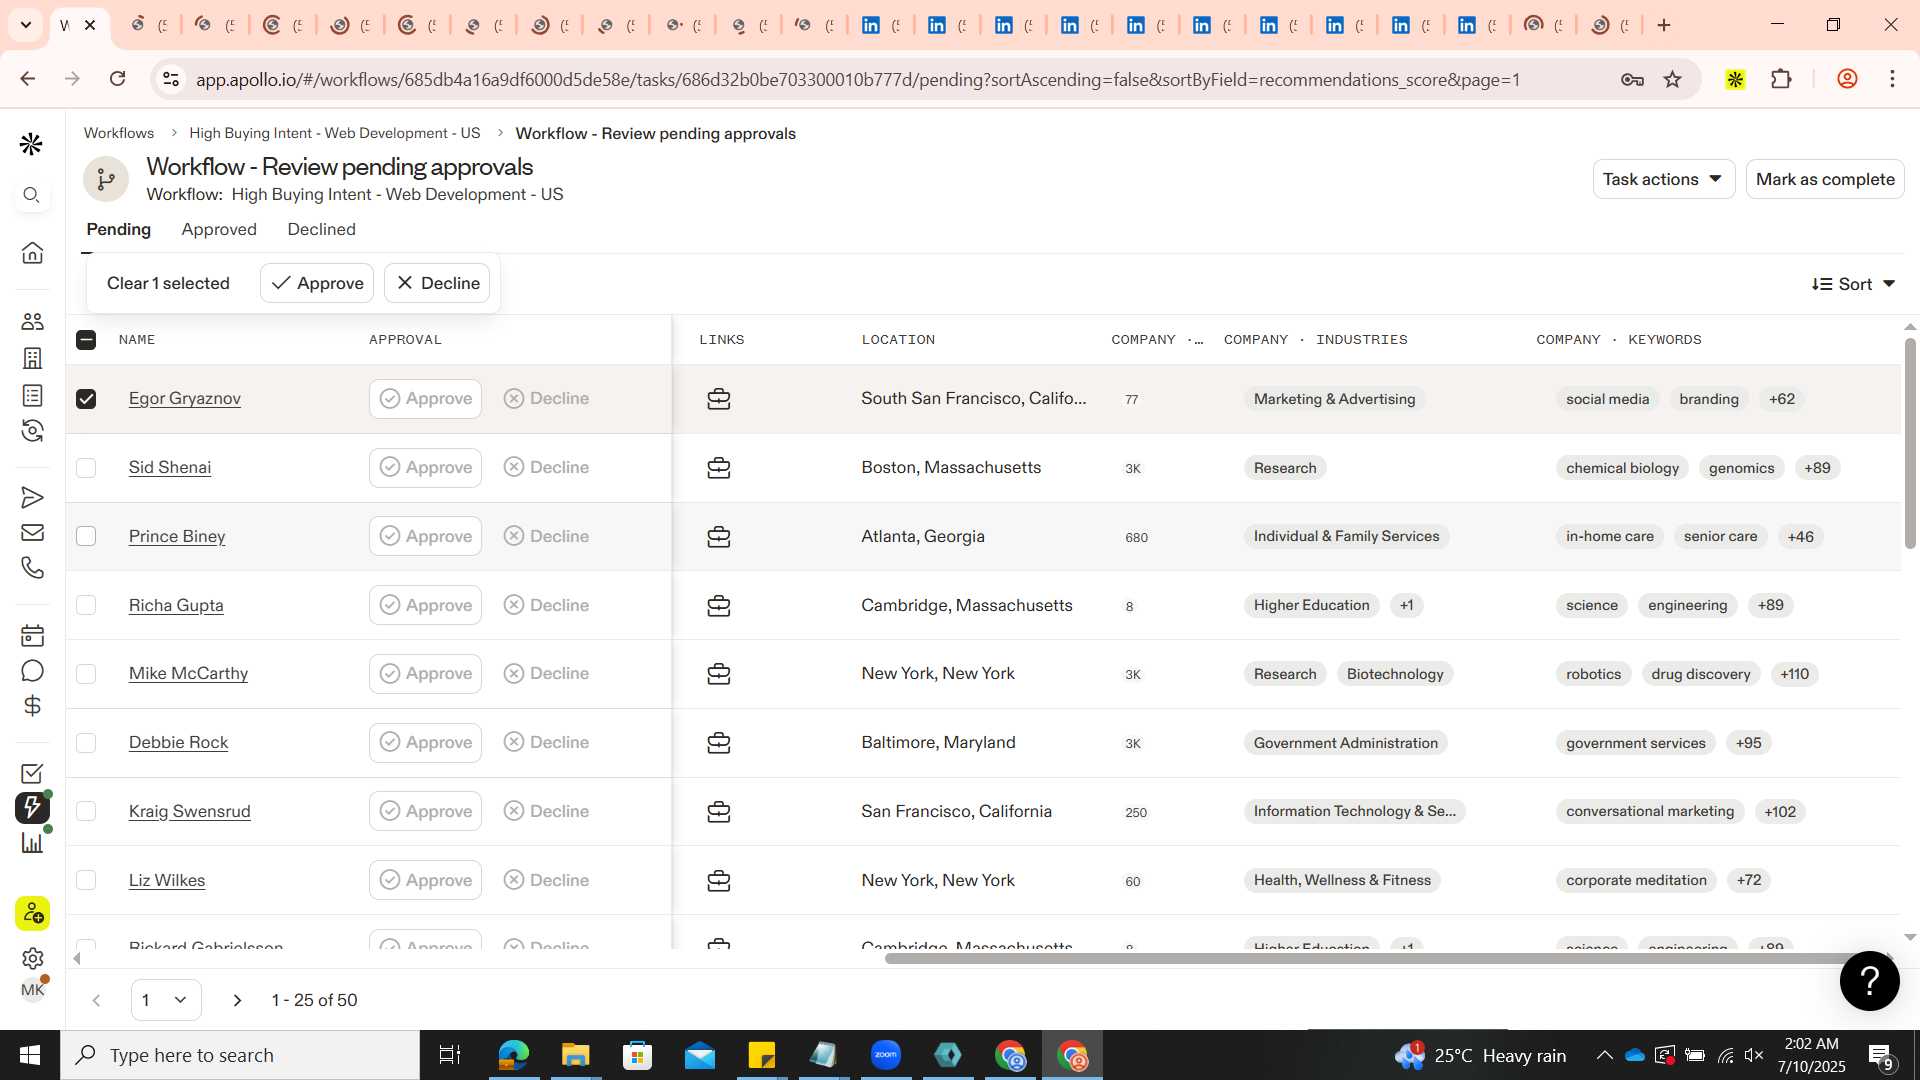Image resolution: width=1920 pixels, height=1080 pixels.
Task: Toggle the select-all header checkbox
Action: coord(86,340)
